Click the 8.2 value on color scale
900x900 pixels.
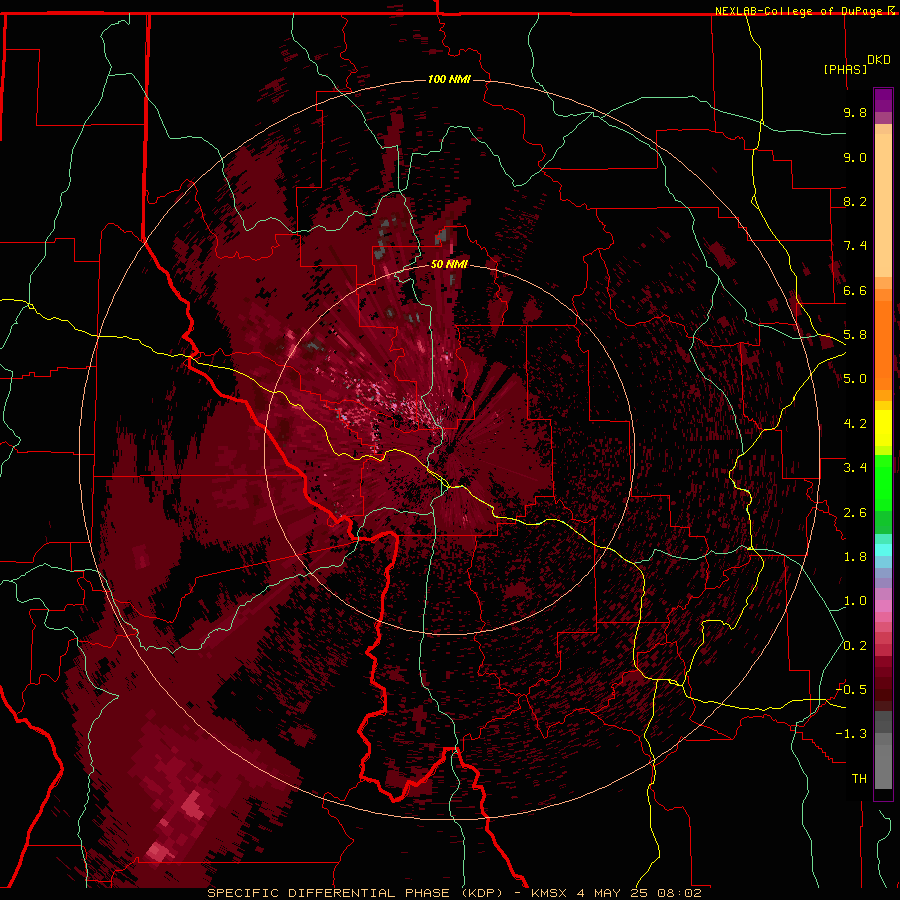[855, 201]
